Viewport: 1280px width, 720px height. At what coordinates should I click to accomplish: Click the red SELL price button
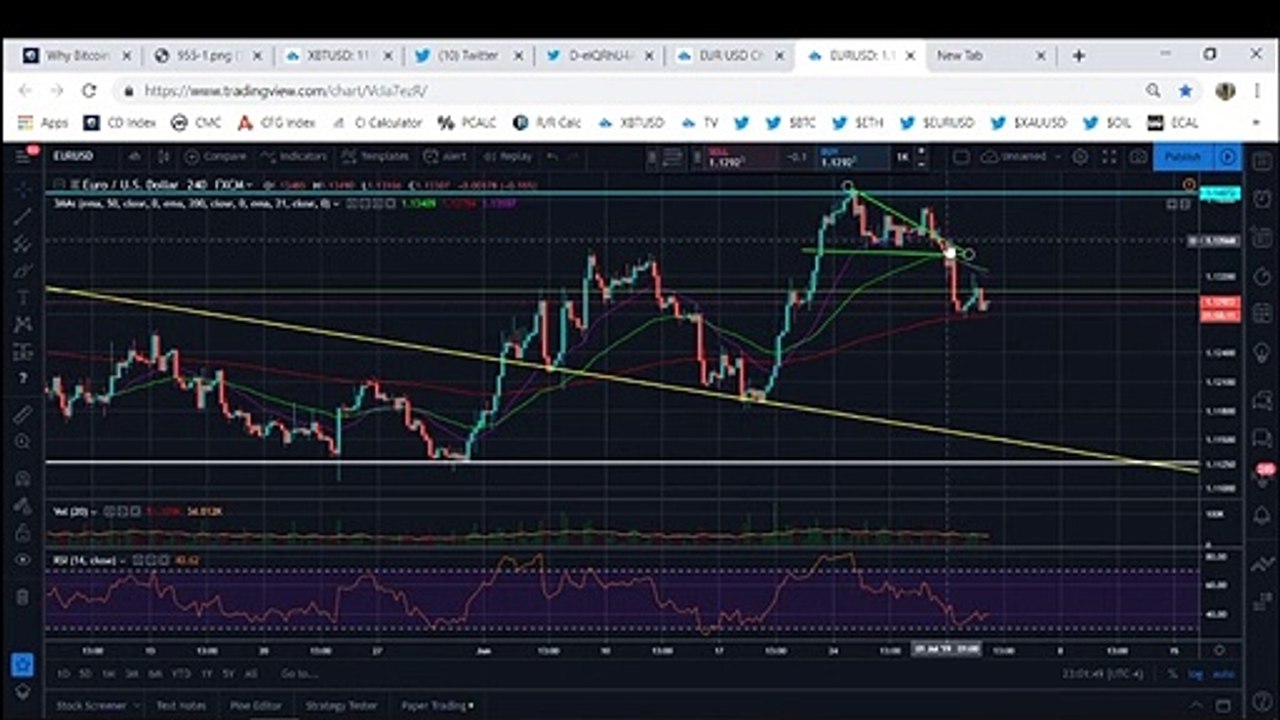click(x=741, y=157)
